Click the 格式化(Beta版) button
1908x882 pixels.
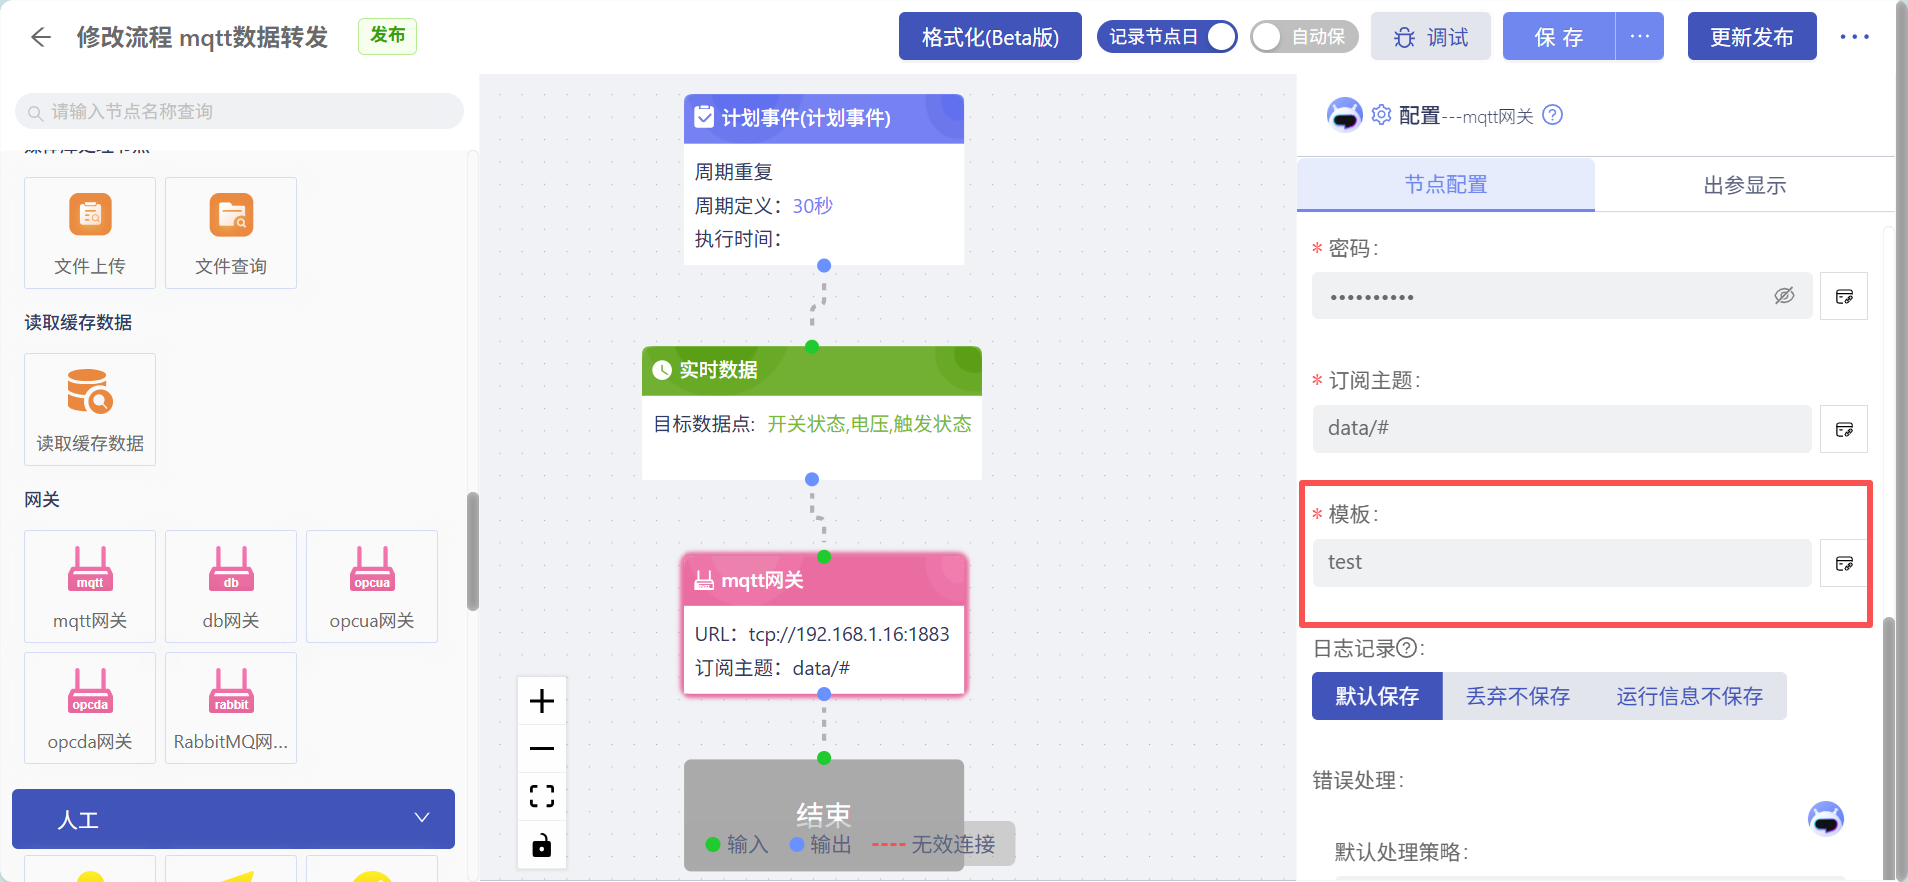point(990,37)
